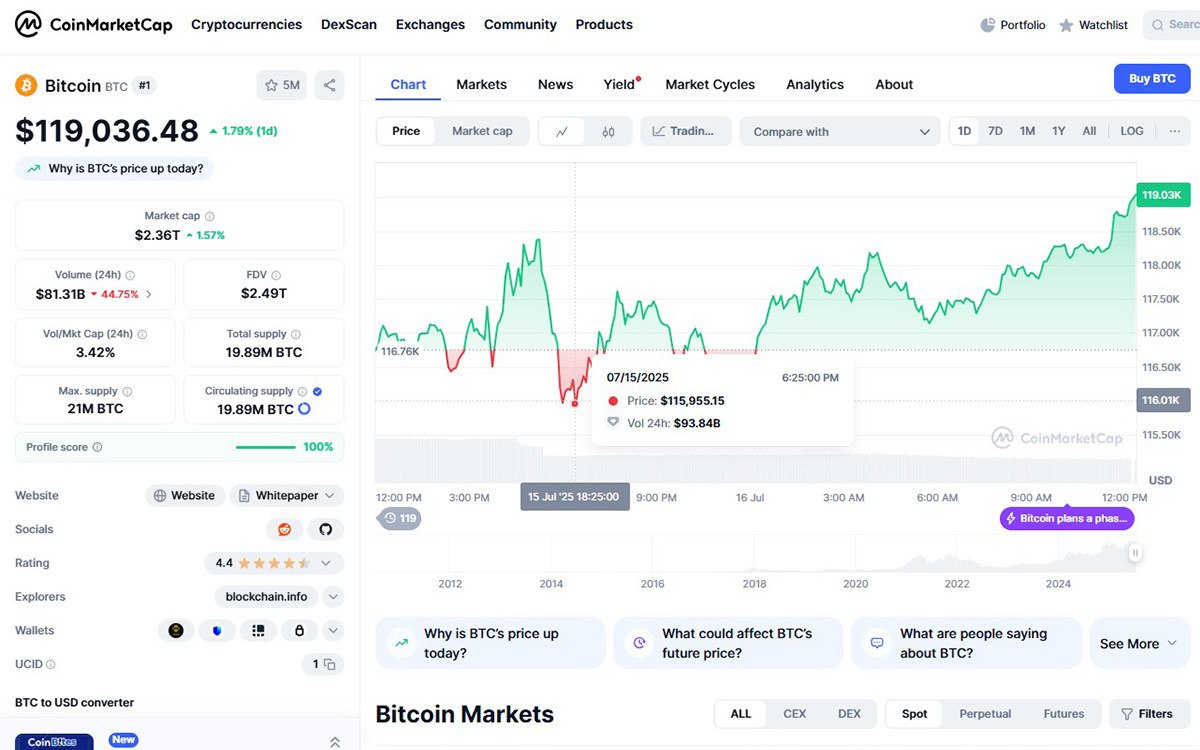Toggle the chart to Market cap
The height and width of the screenshot is (750, 1200).
click(x=482, y=131)
